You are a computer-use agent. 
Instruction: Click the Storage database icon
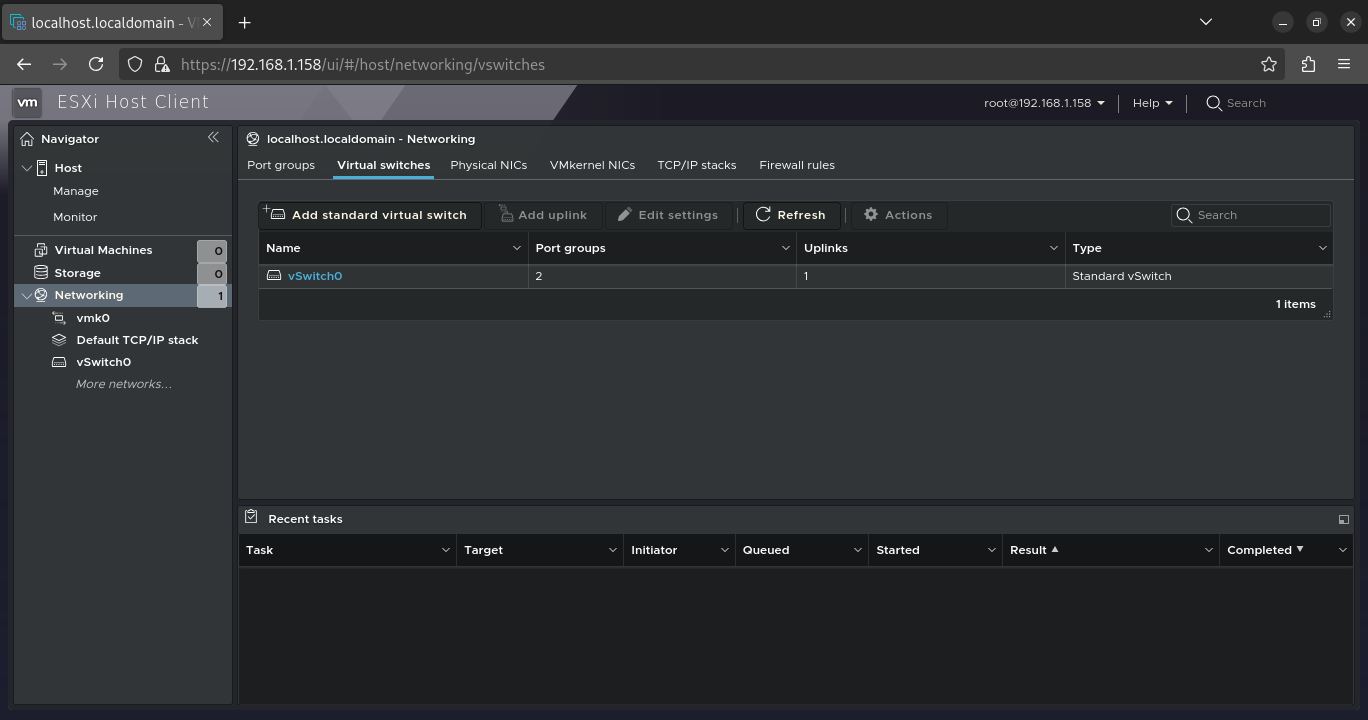coord(41,272)
